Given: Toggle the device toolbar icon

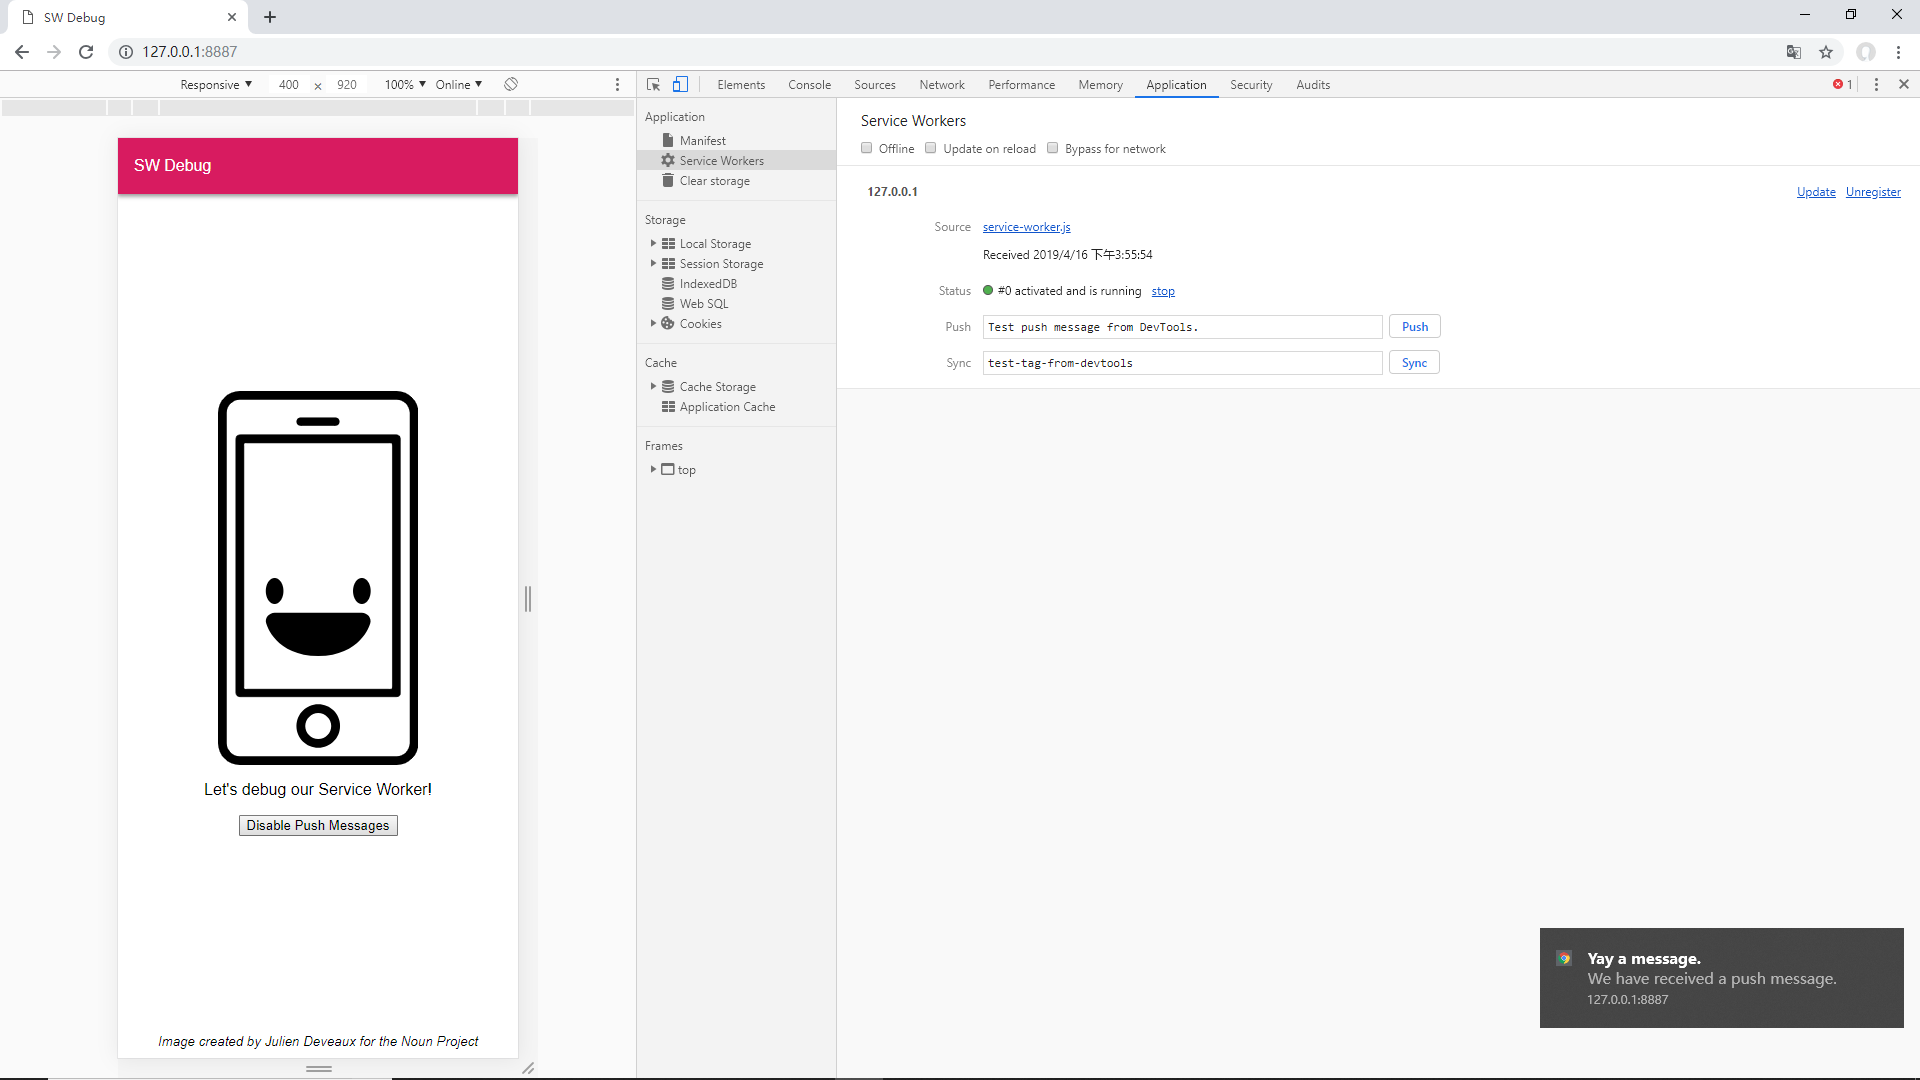Looking at the screenshot, I should [x=680, y=84].
